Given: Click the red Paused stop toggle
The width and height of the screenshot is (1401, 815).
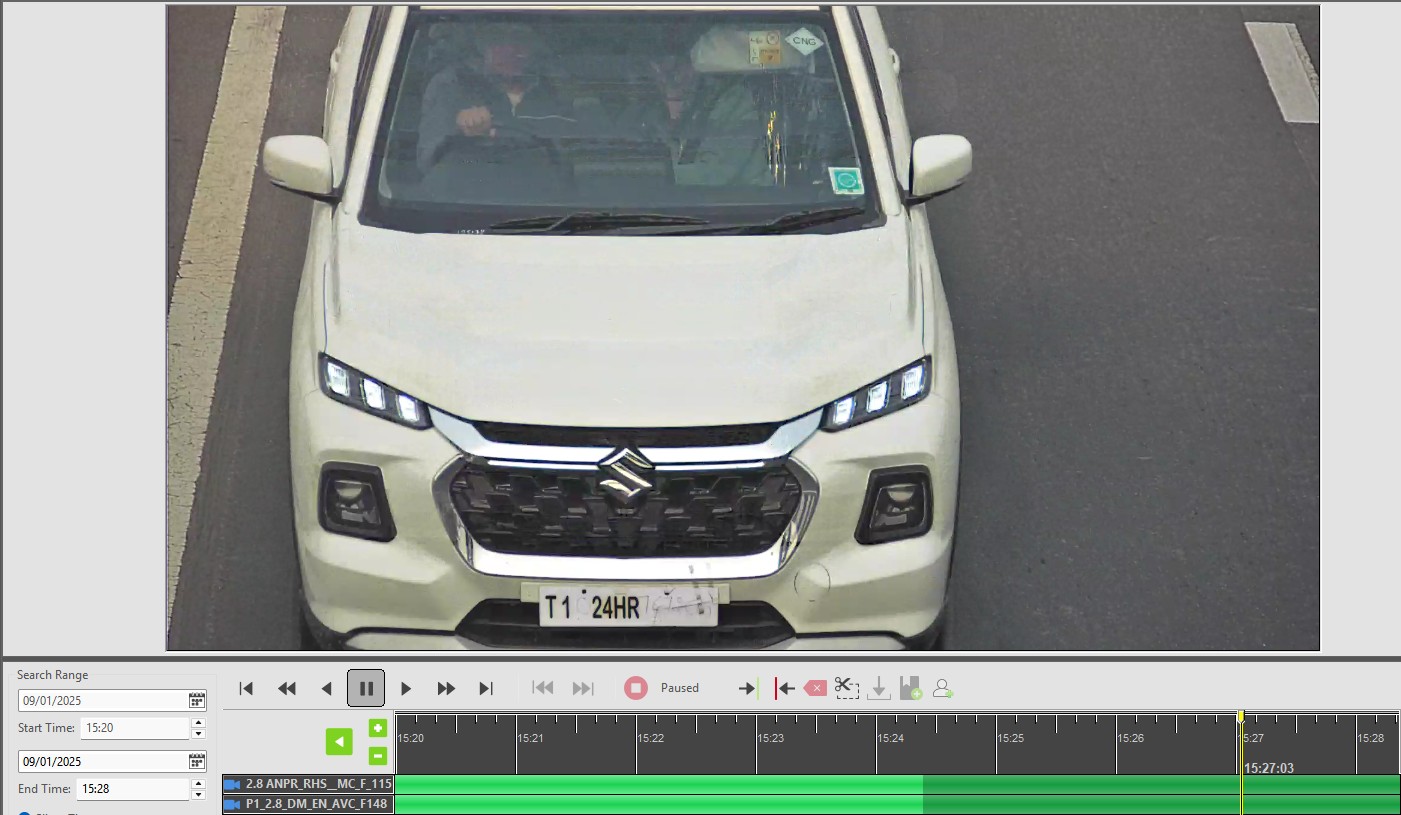Looking at the screenshot, I should point(636,687).
